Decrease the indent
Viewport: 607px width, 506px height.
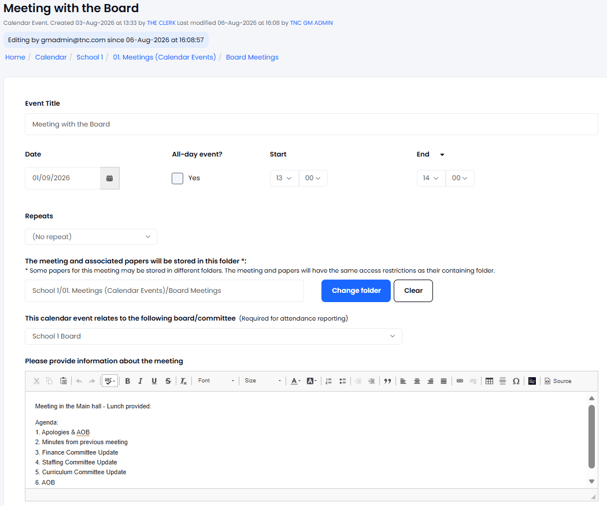point(358,381)
